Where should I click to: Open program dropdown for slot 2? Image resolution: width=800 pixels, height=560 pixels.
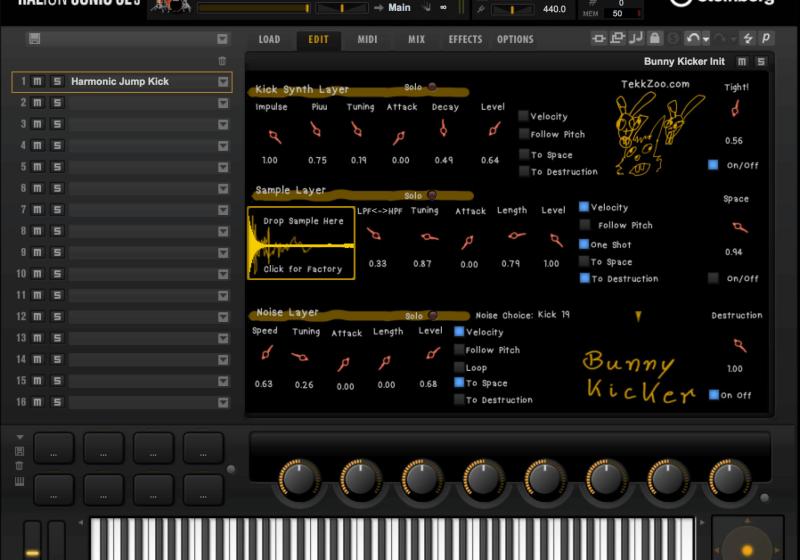223,103
